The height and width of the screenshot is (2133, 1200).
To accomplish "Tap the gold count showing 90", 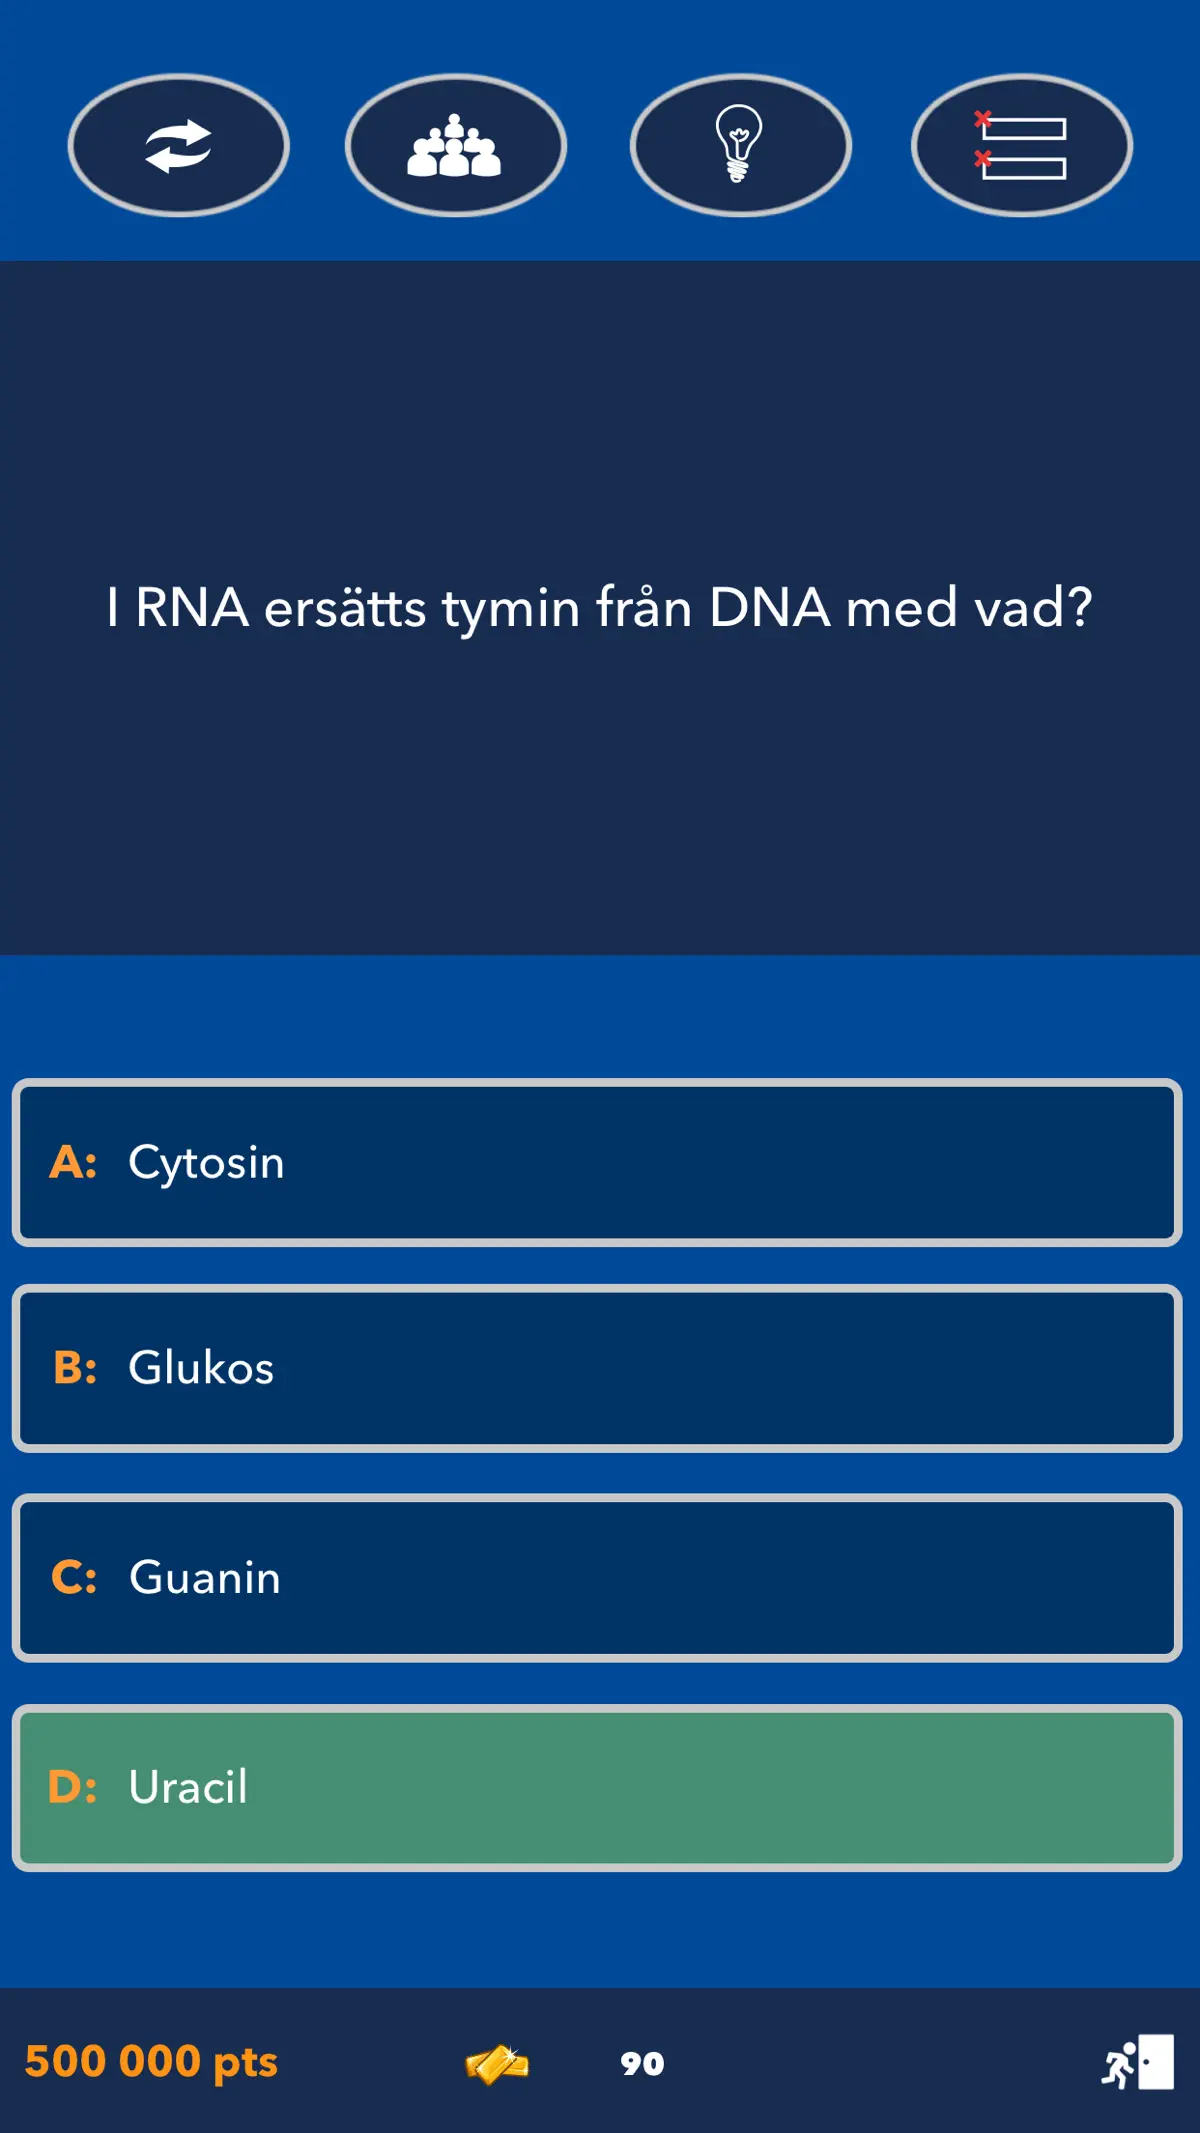I will point(642,2063).
